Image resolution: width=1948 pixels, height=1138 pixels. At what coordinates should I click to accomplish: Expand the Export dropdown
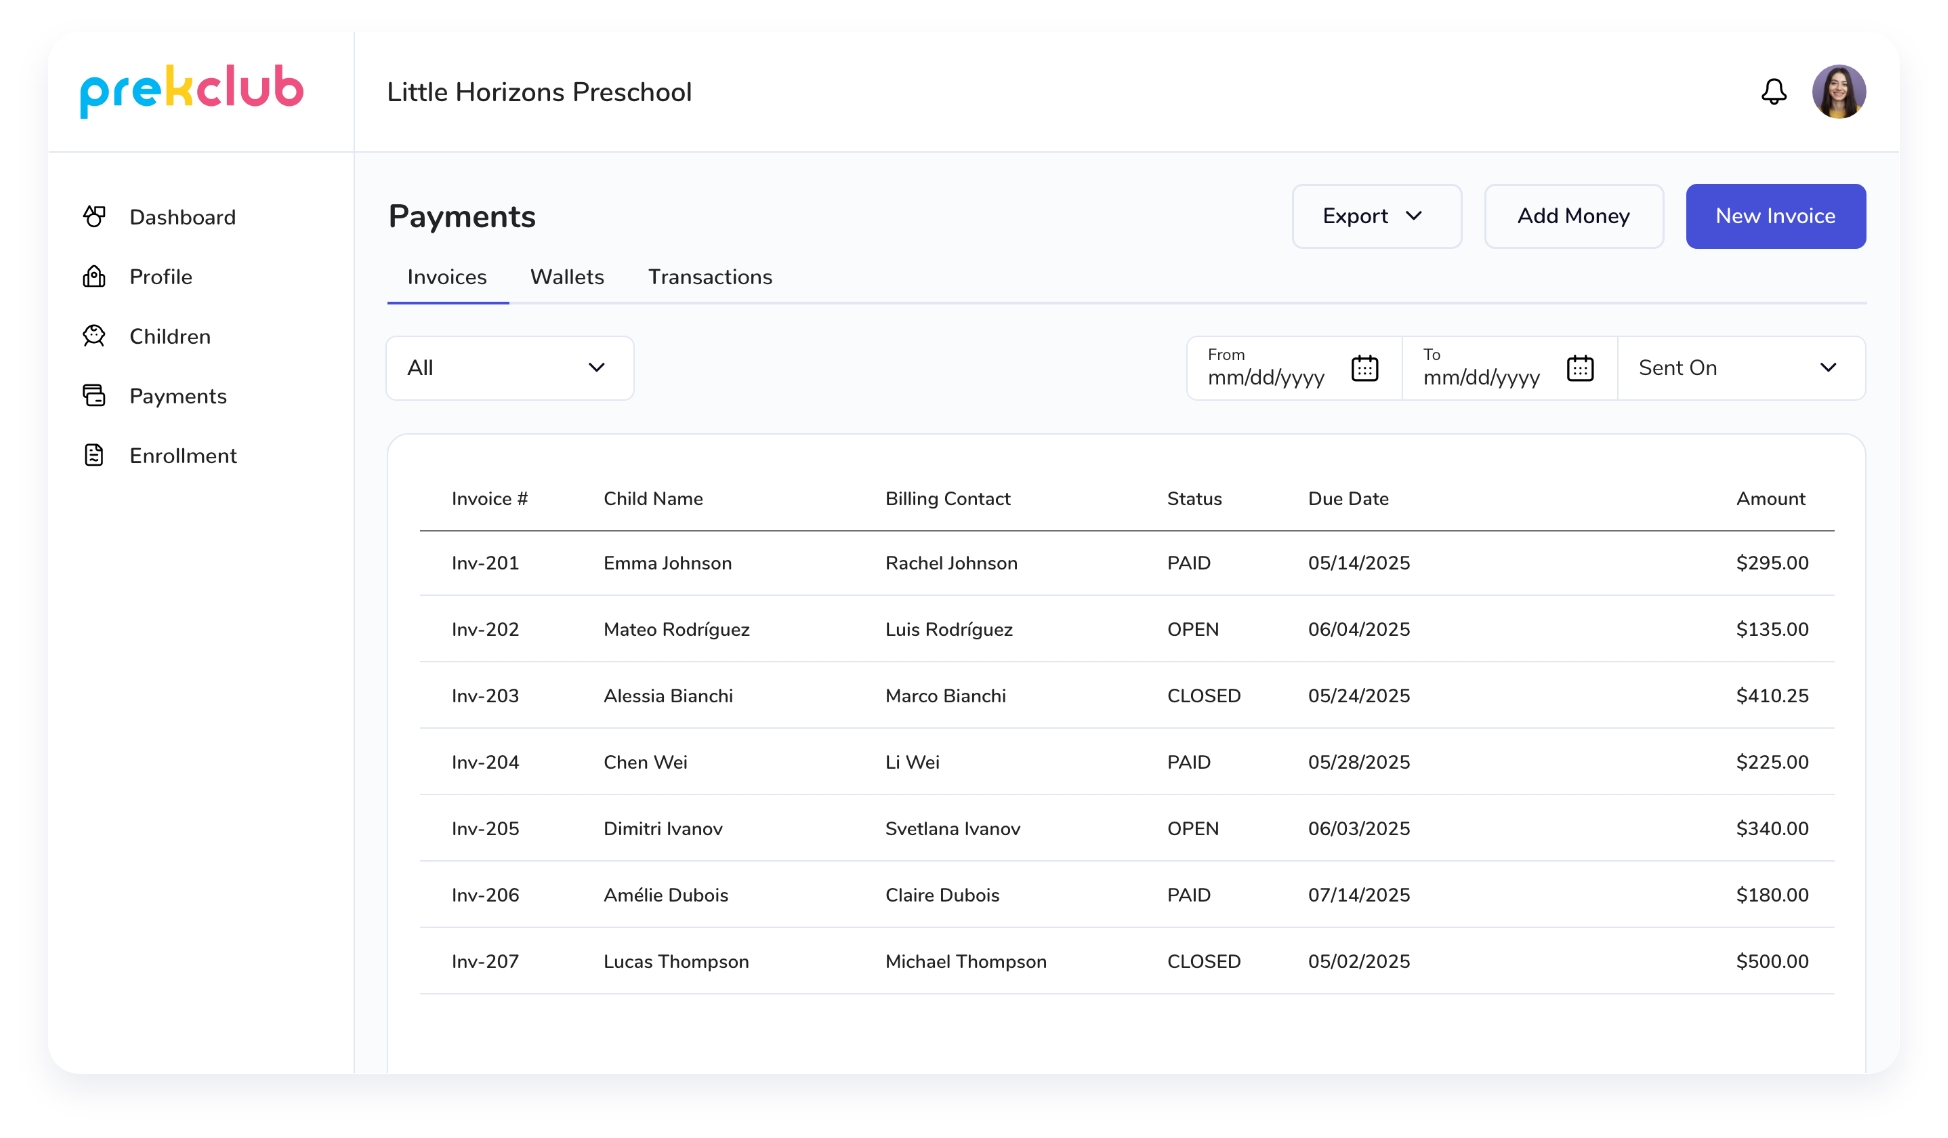tap(1376, 216)
